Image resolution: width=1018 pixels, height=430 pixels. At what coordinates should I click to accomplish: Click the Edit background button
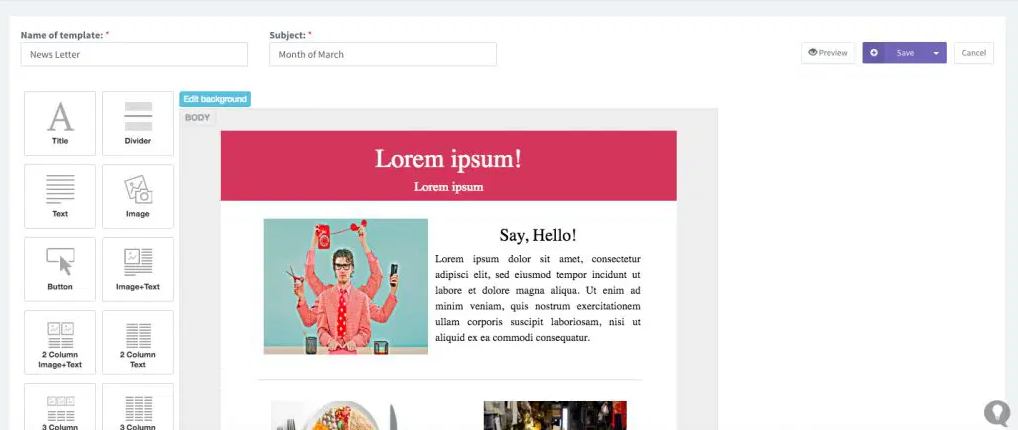click(215, 99)
